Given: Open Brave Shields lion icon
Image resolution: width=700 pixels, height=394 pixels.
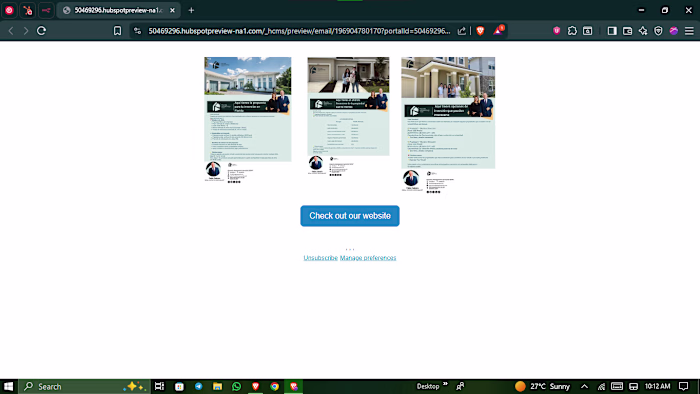Looking at the screenshot, I should point(480,31).
